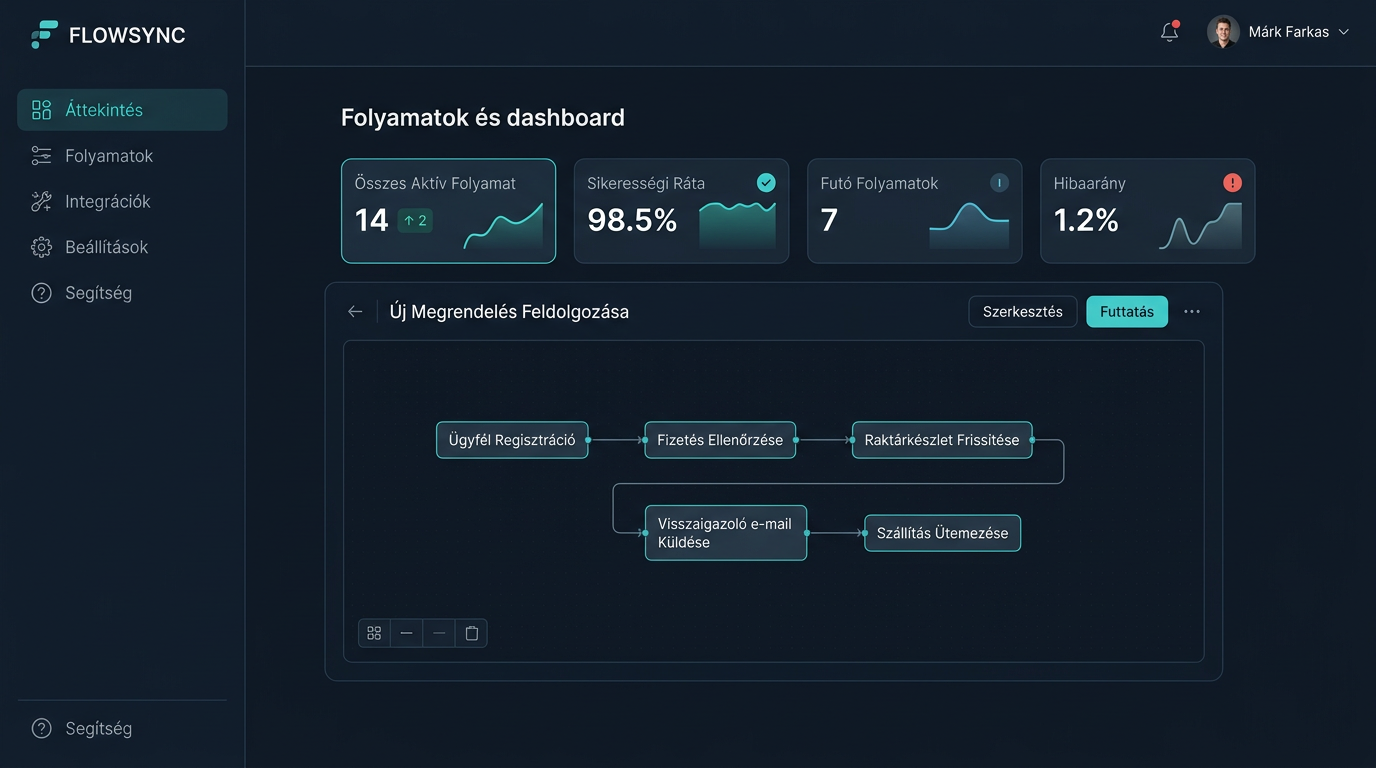
Task: Click the Hibaarány red alert icon
Action: pos(1232,183)
